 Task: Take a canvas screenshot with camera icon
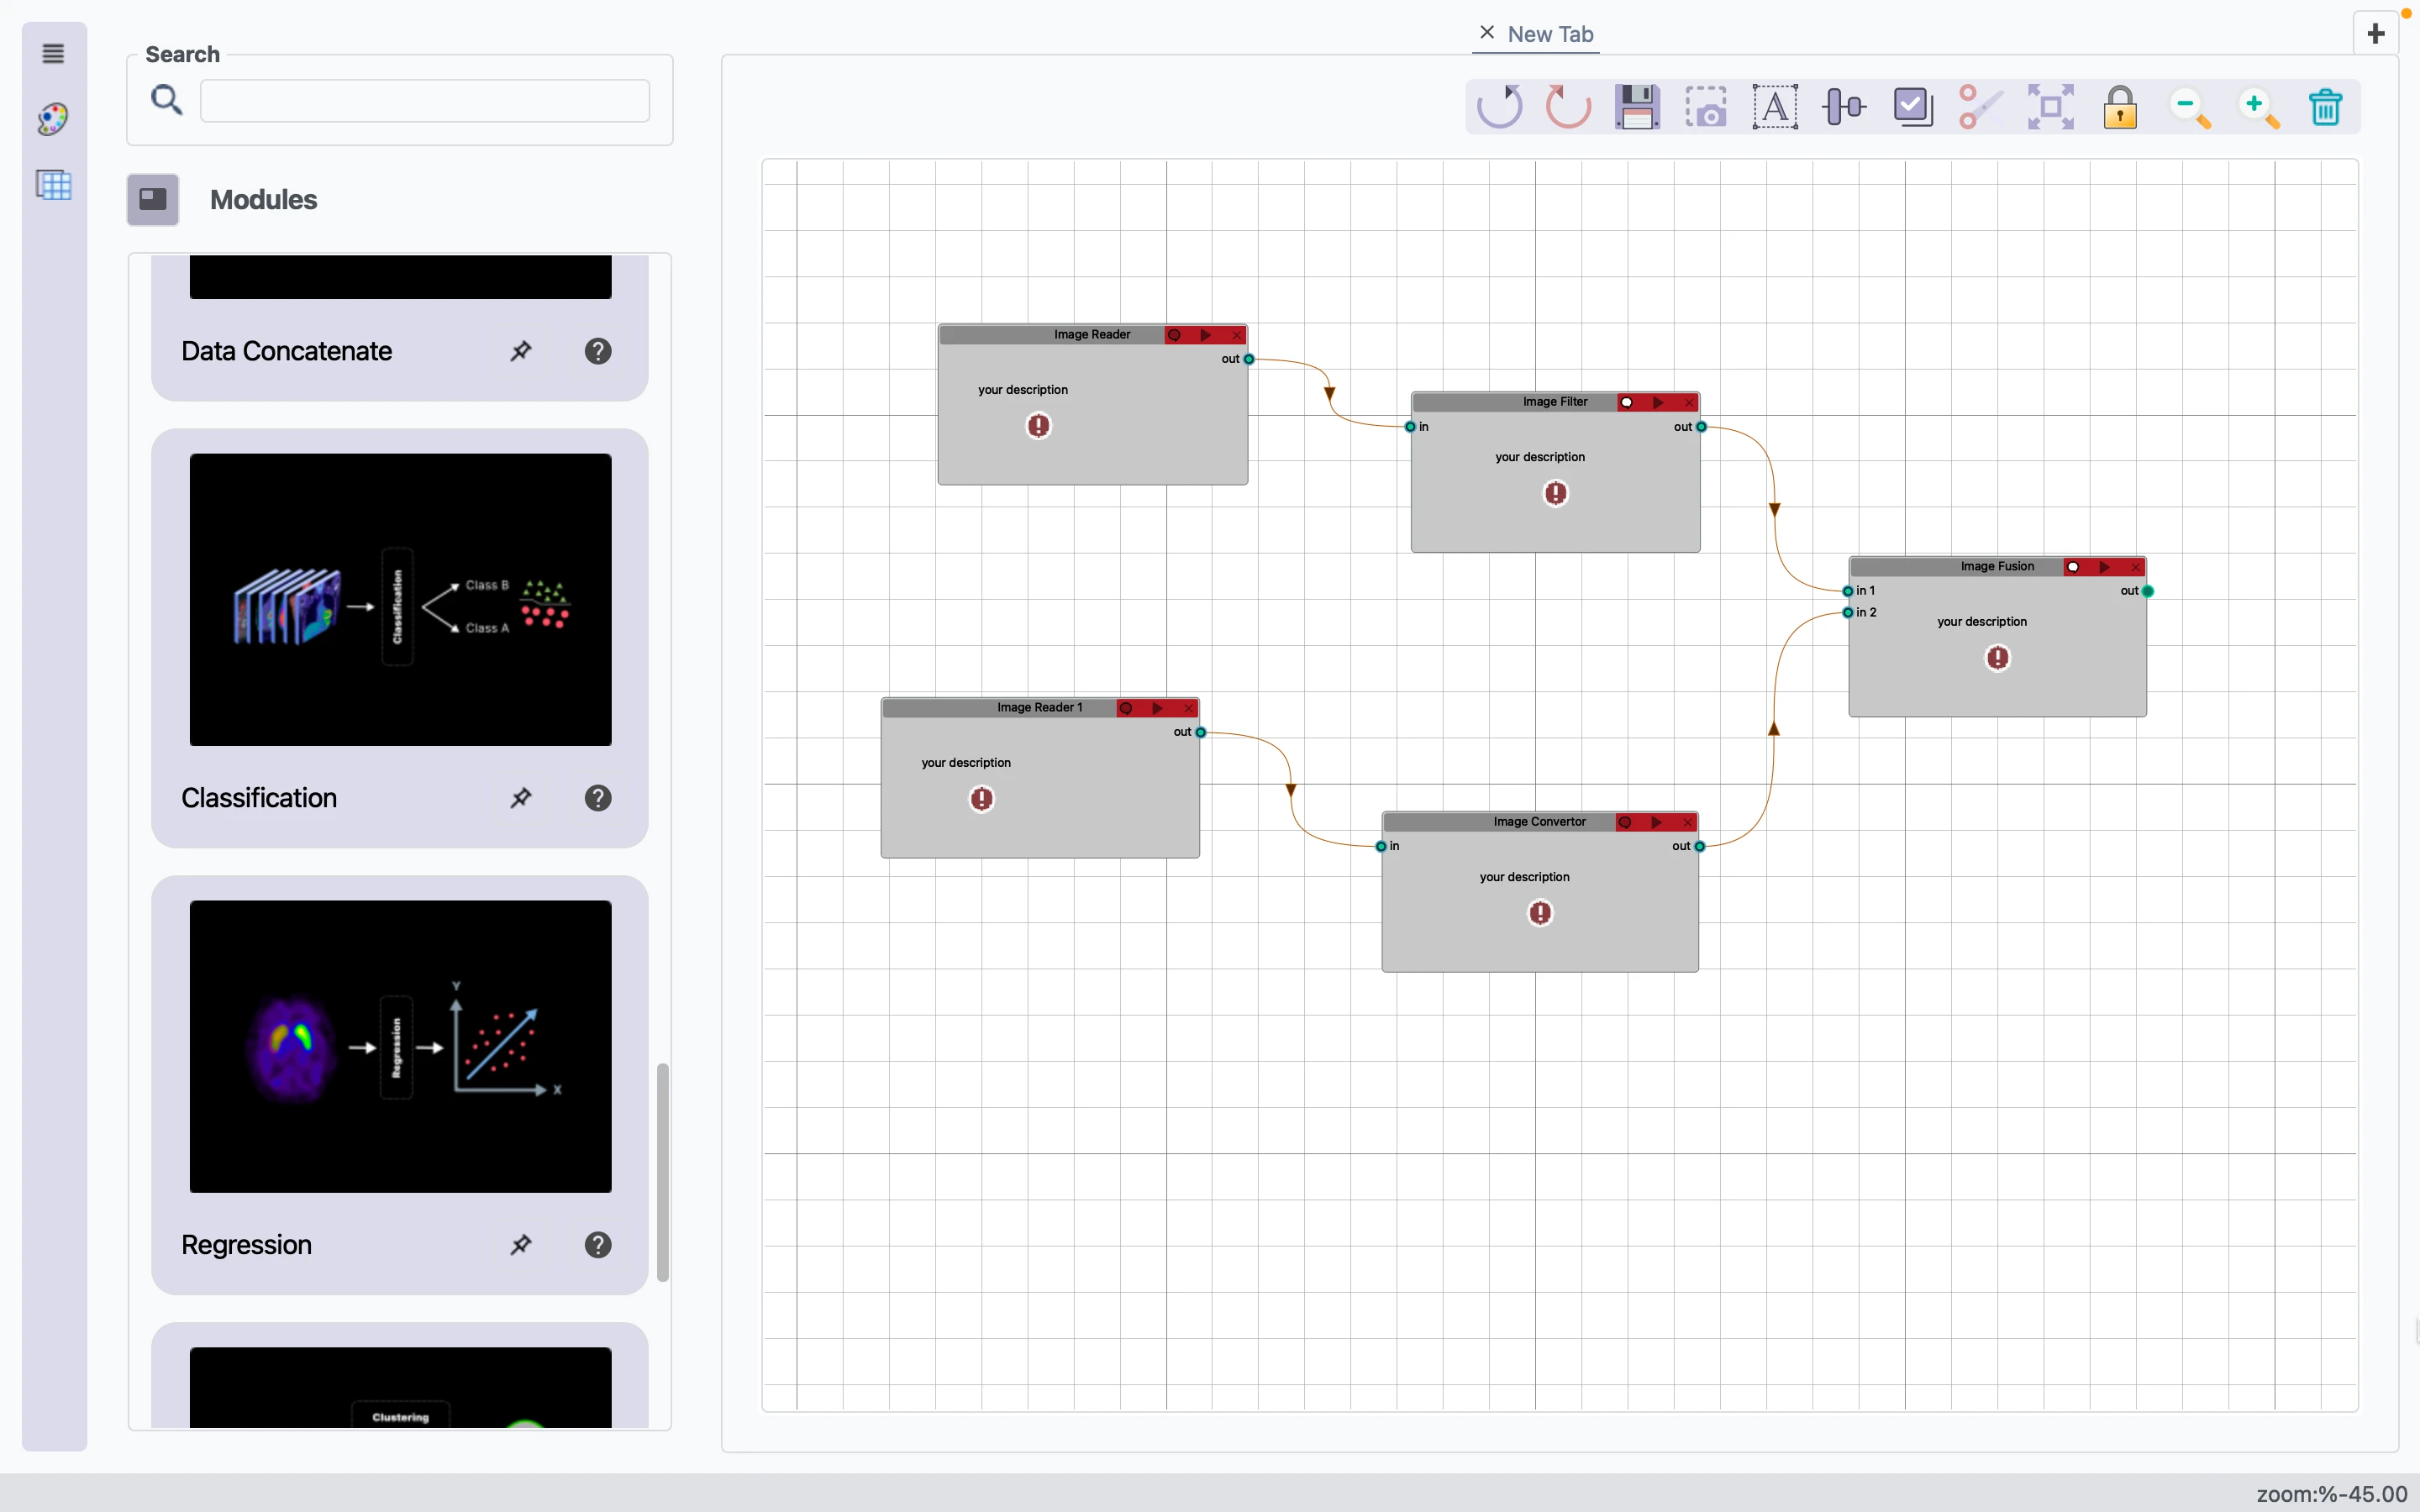1706,107
